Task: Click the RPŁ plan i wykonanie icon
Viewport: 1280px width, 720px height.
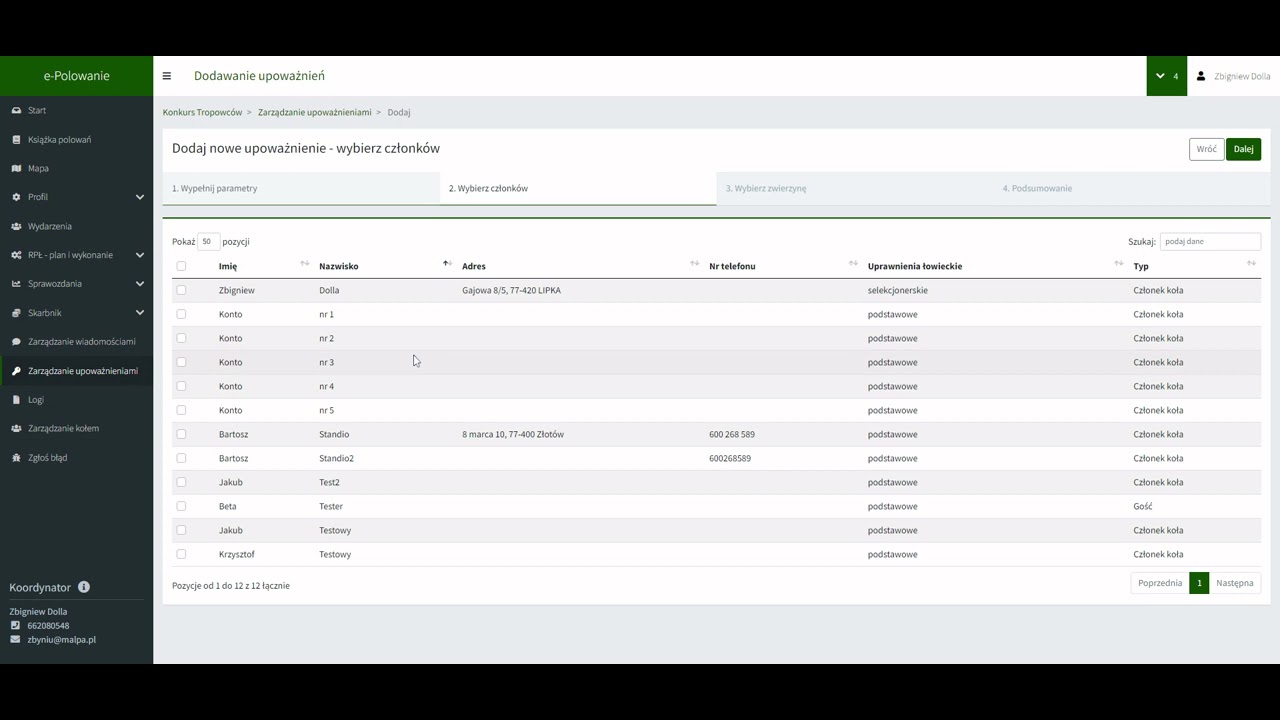Action: [16, 255]
